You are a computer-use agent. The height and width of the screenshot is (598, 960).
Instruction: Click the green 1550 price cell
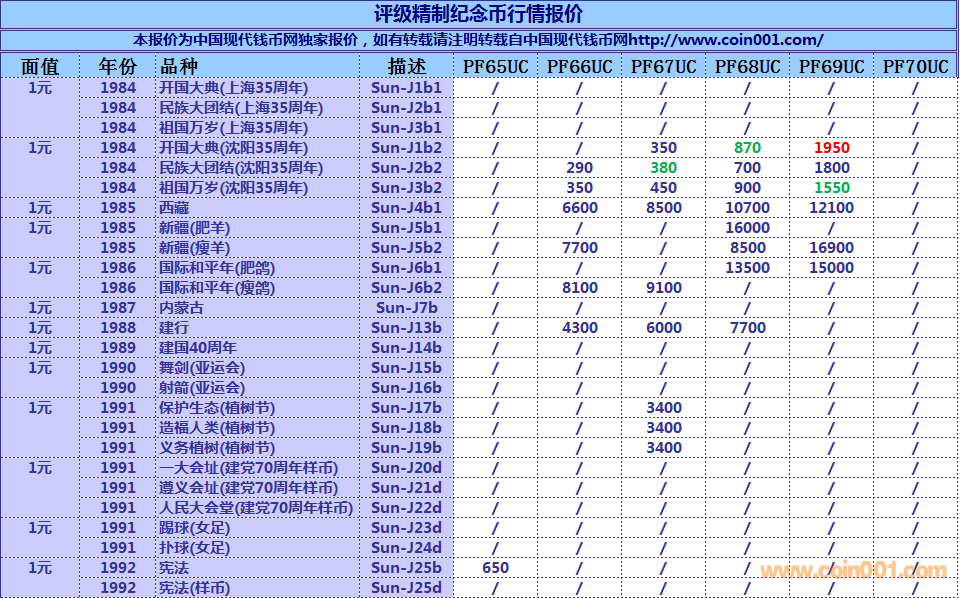pos(831,188)
